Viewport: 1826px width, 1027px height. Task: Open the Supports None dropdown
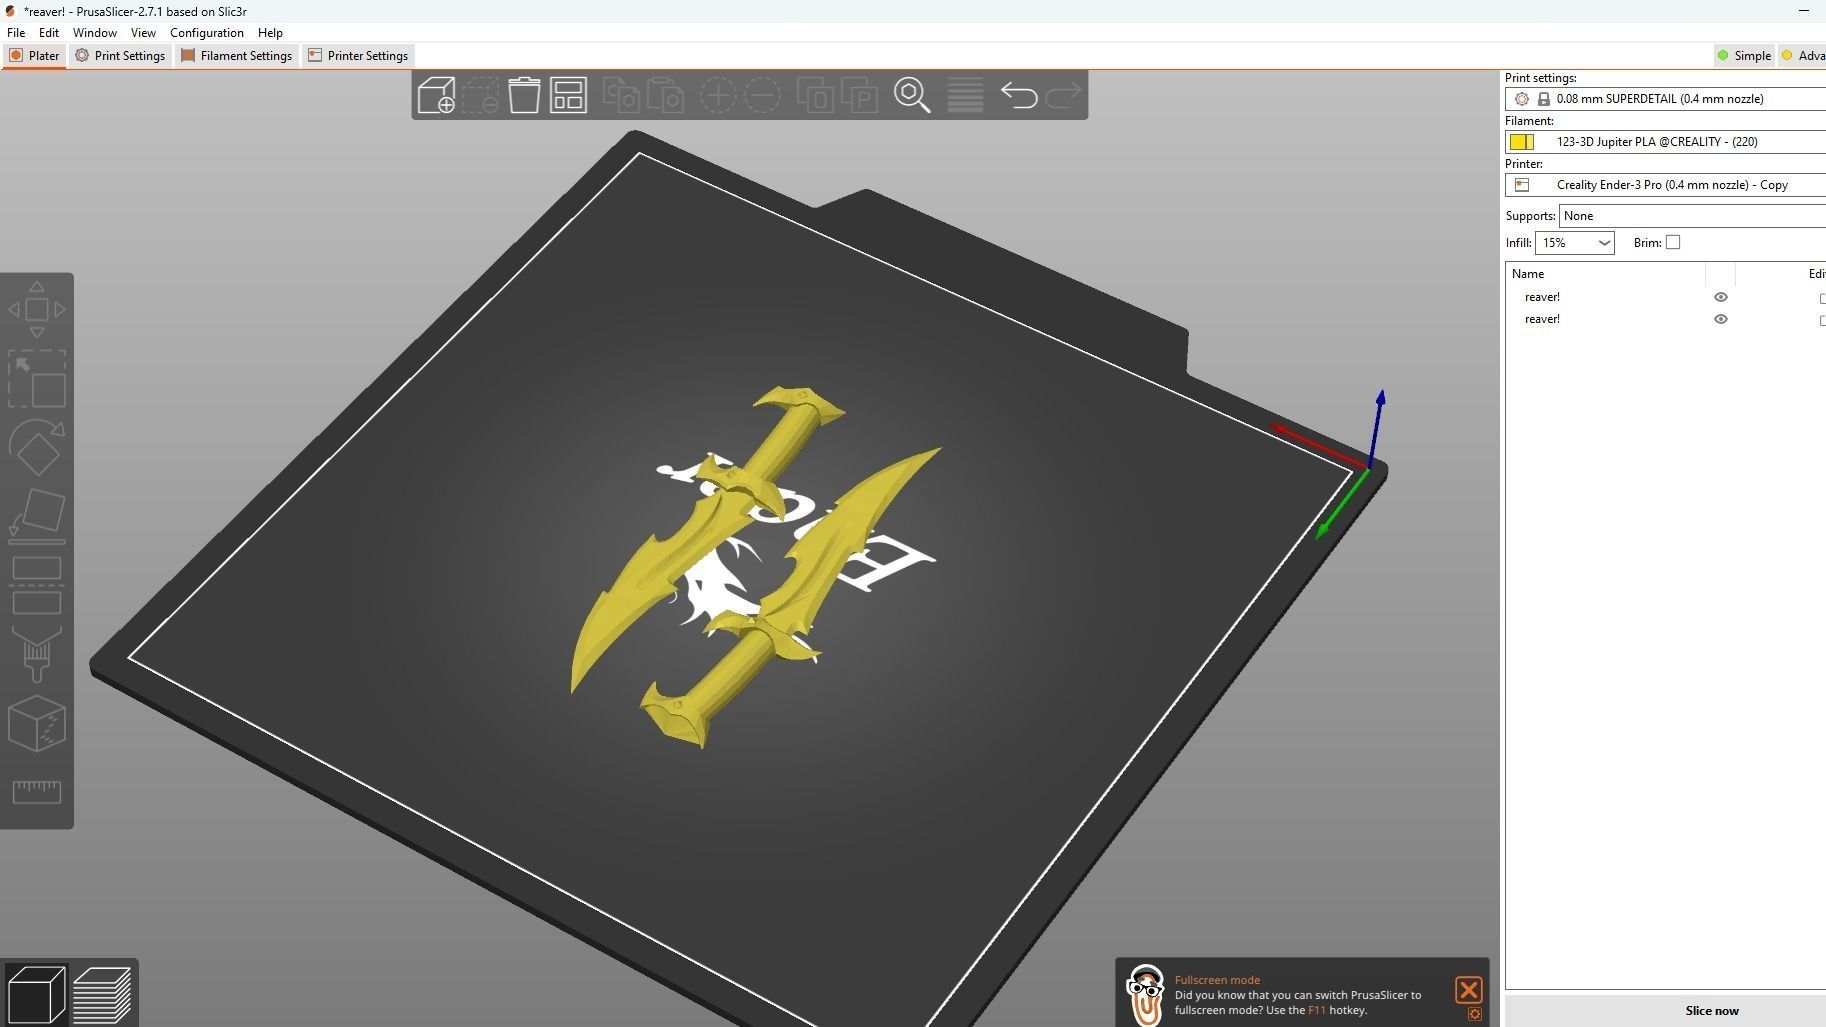[1692, 216]
